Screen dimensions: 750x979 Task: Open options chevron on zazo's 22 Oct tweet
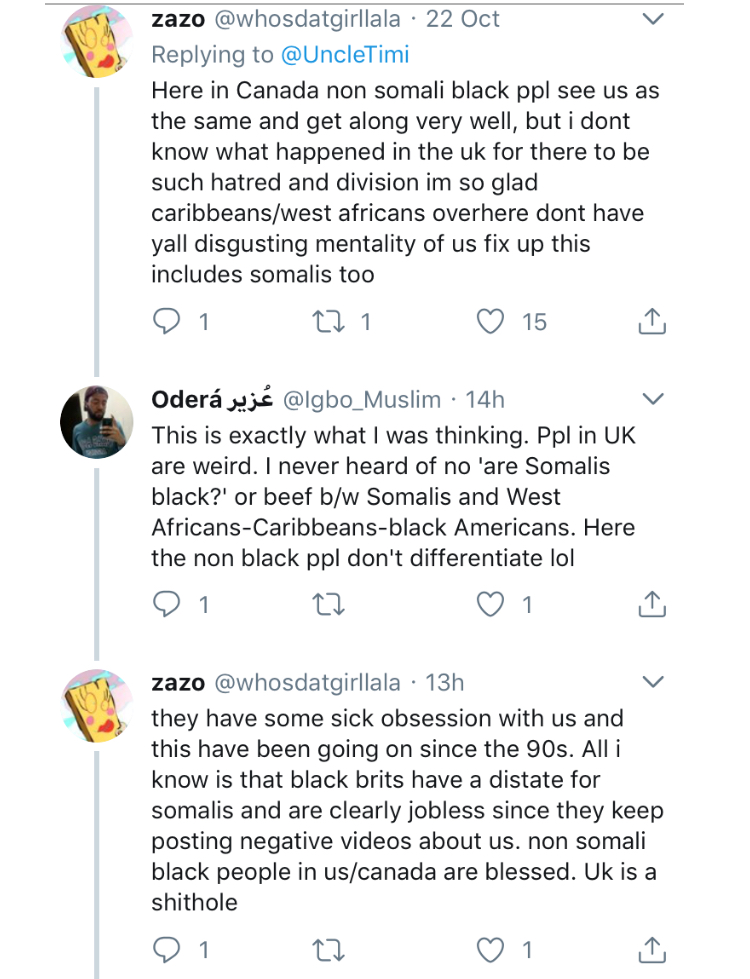(652, 19)
